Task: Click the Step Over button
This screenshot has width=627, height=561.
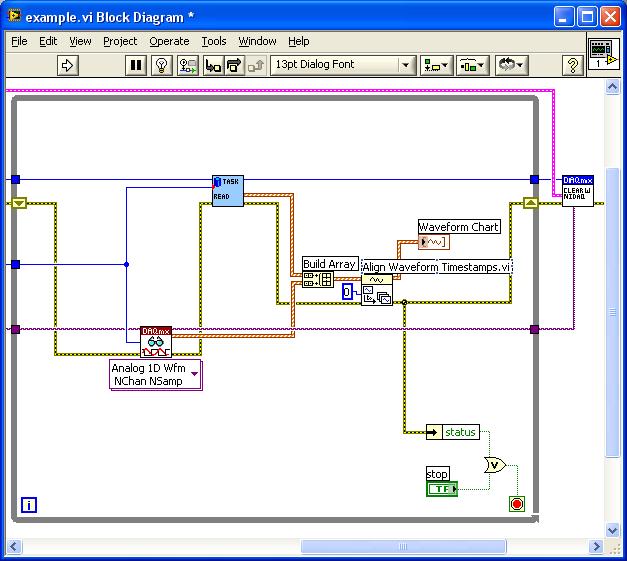Action: click(234, 65)
